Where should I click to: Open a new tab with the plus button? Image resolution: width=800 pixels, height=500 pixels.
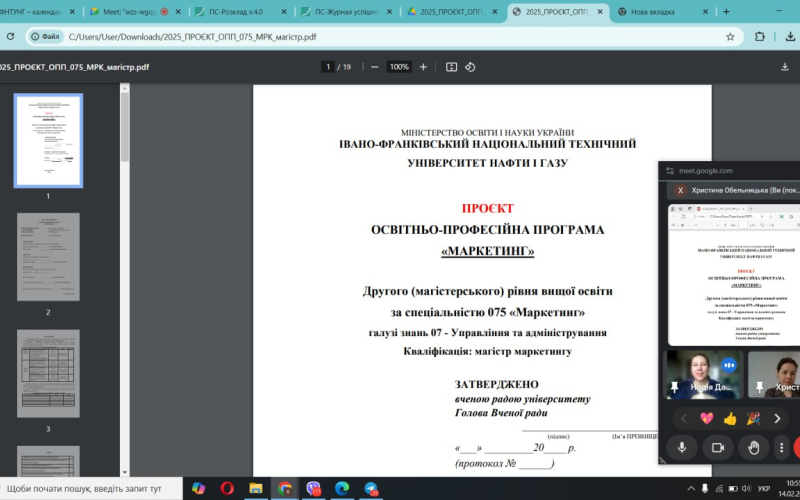click(x=726, y=12)
